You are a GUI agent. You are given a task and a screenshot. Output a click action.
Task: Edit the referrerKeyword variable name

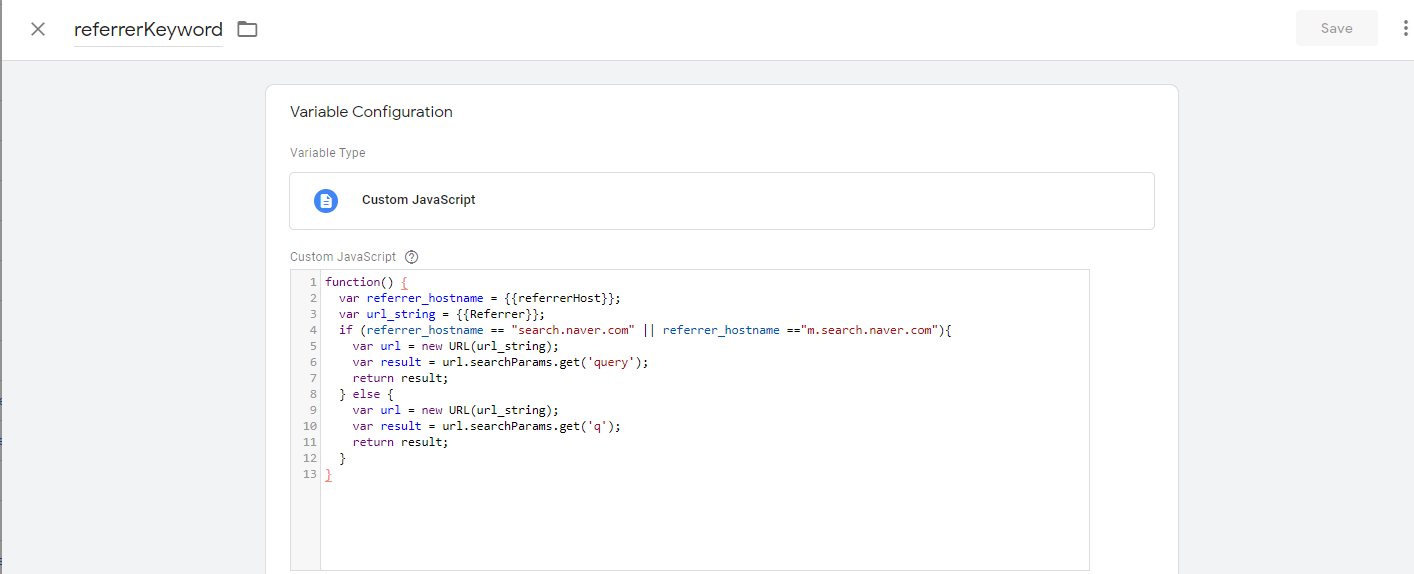[x=148, y=29]
